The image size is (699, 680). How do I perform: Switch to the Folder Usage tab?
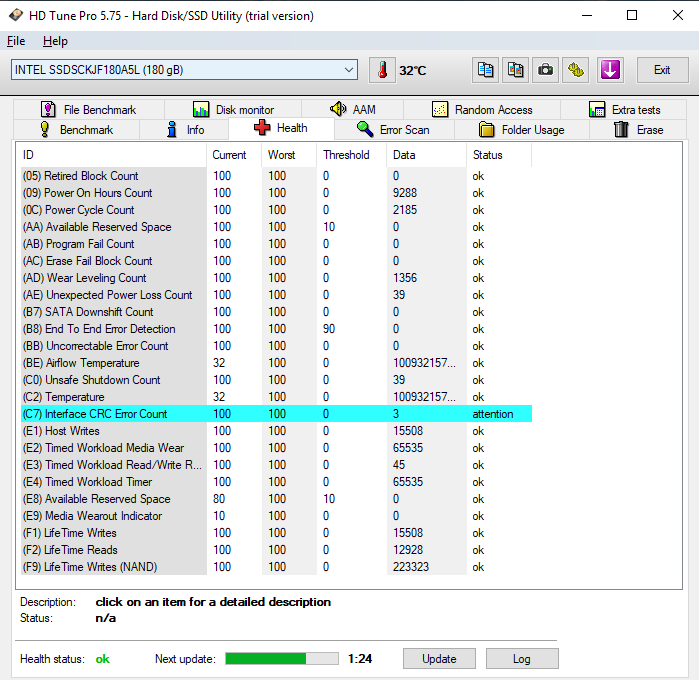click(522, 130)
